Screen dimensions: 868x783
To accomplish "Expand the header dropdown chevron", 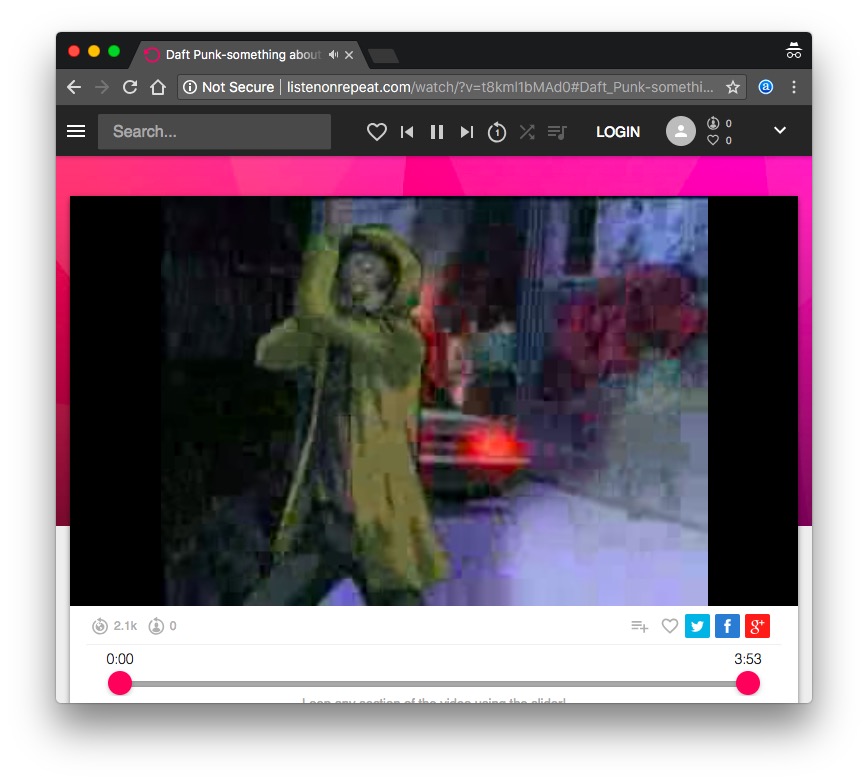I will pos(779,130).
